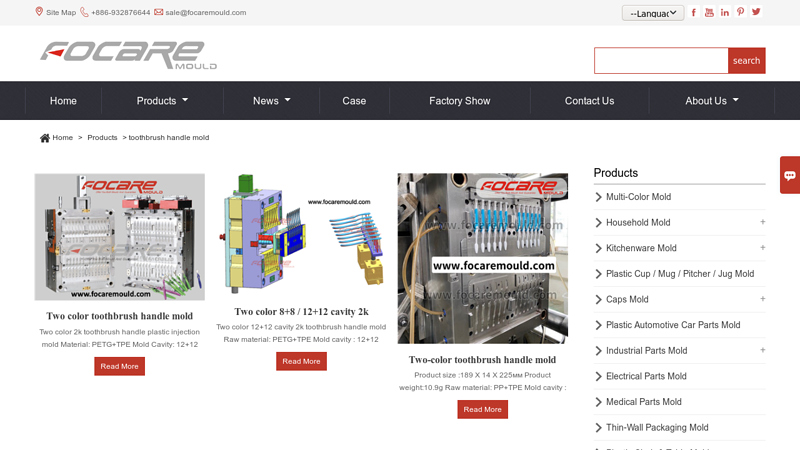Viewport: 800px width, 450px height.
Task: Click the envelope icon beside the email
Action: tap(159, 12)
